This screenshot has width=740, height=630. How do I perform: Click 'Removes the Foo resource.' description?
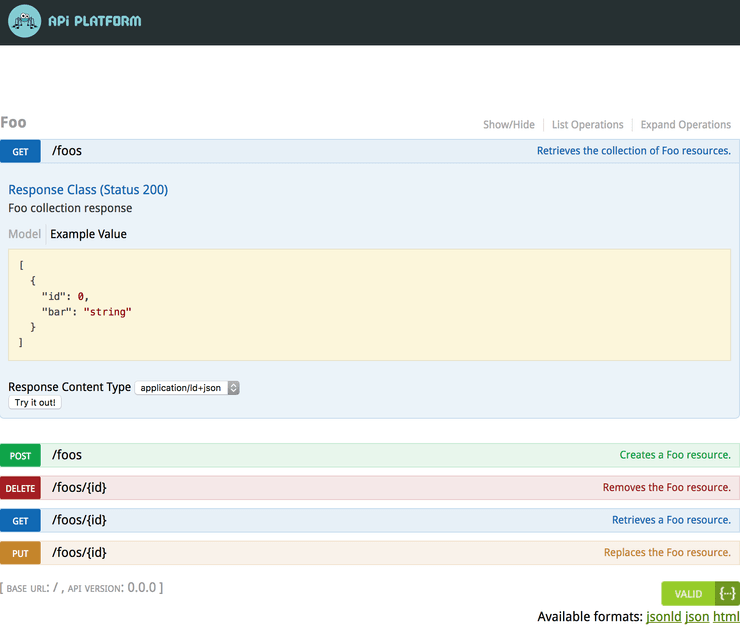pyautogui.click(x=666, y=487)
